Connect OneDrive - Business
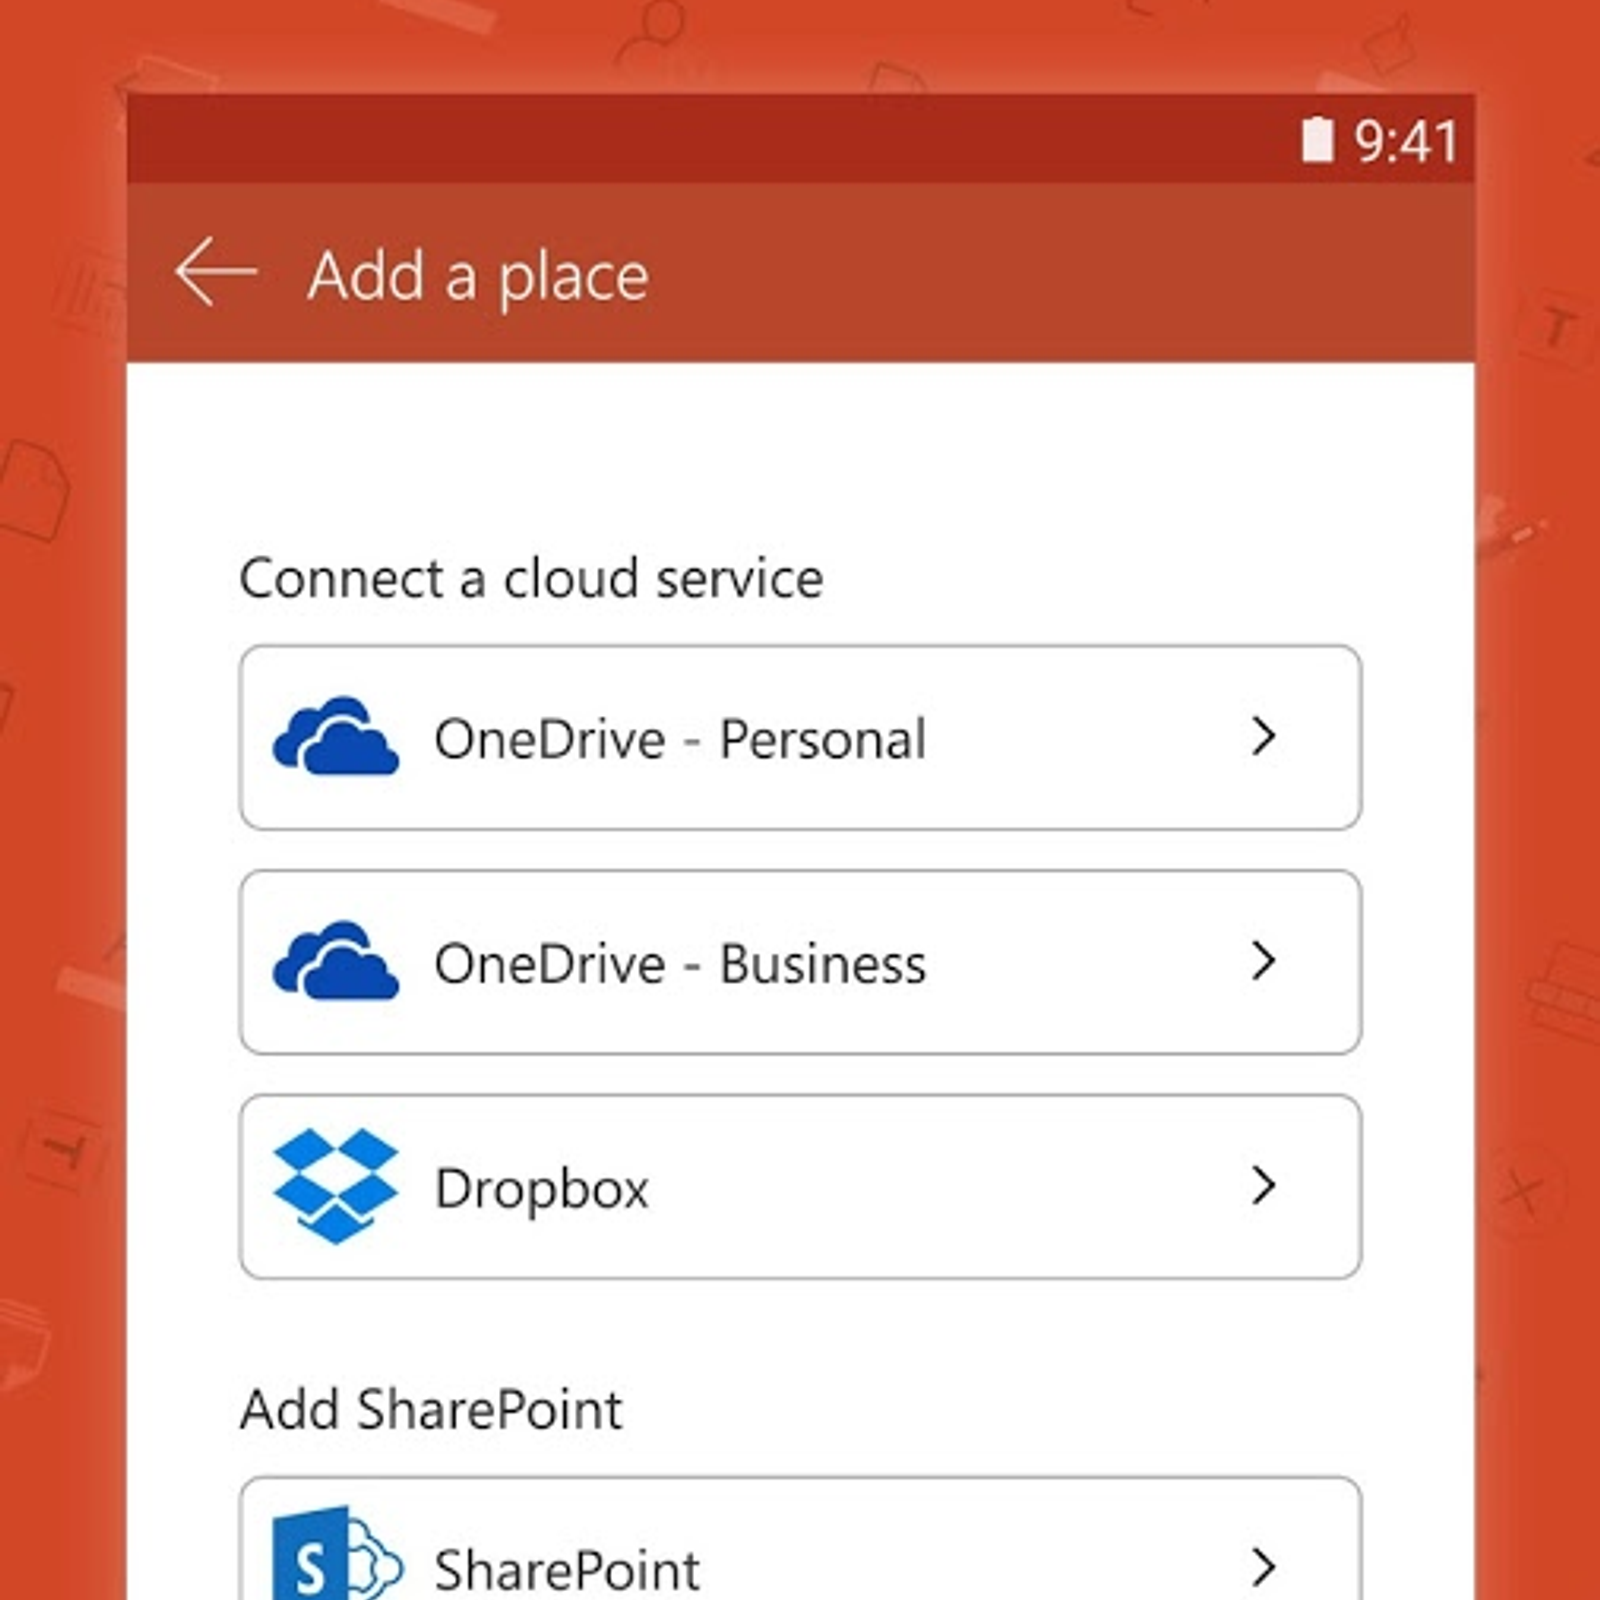Screen dimensions: 1600x1600 tap(800, 962)
